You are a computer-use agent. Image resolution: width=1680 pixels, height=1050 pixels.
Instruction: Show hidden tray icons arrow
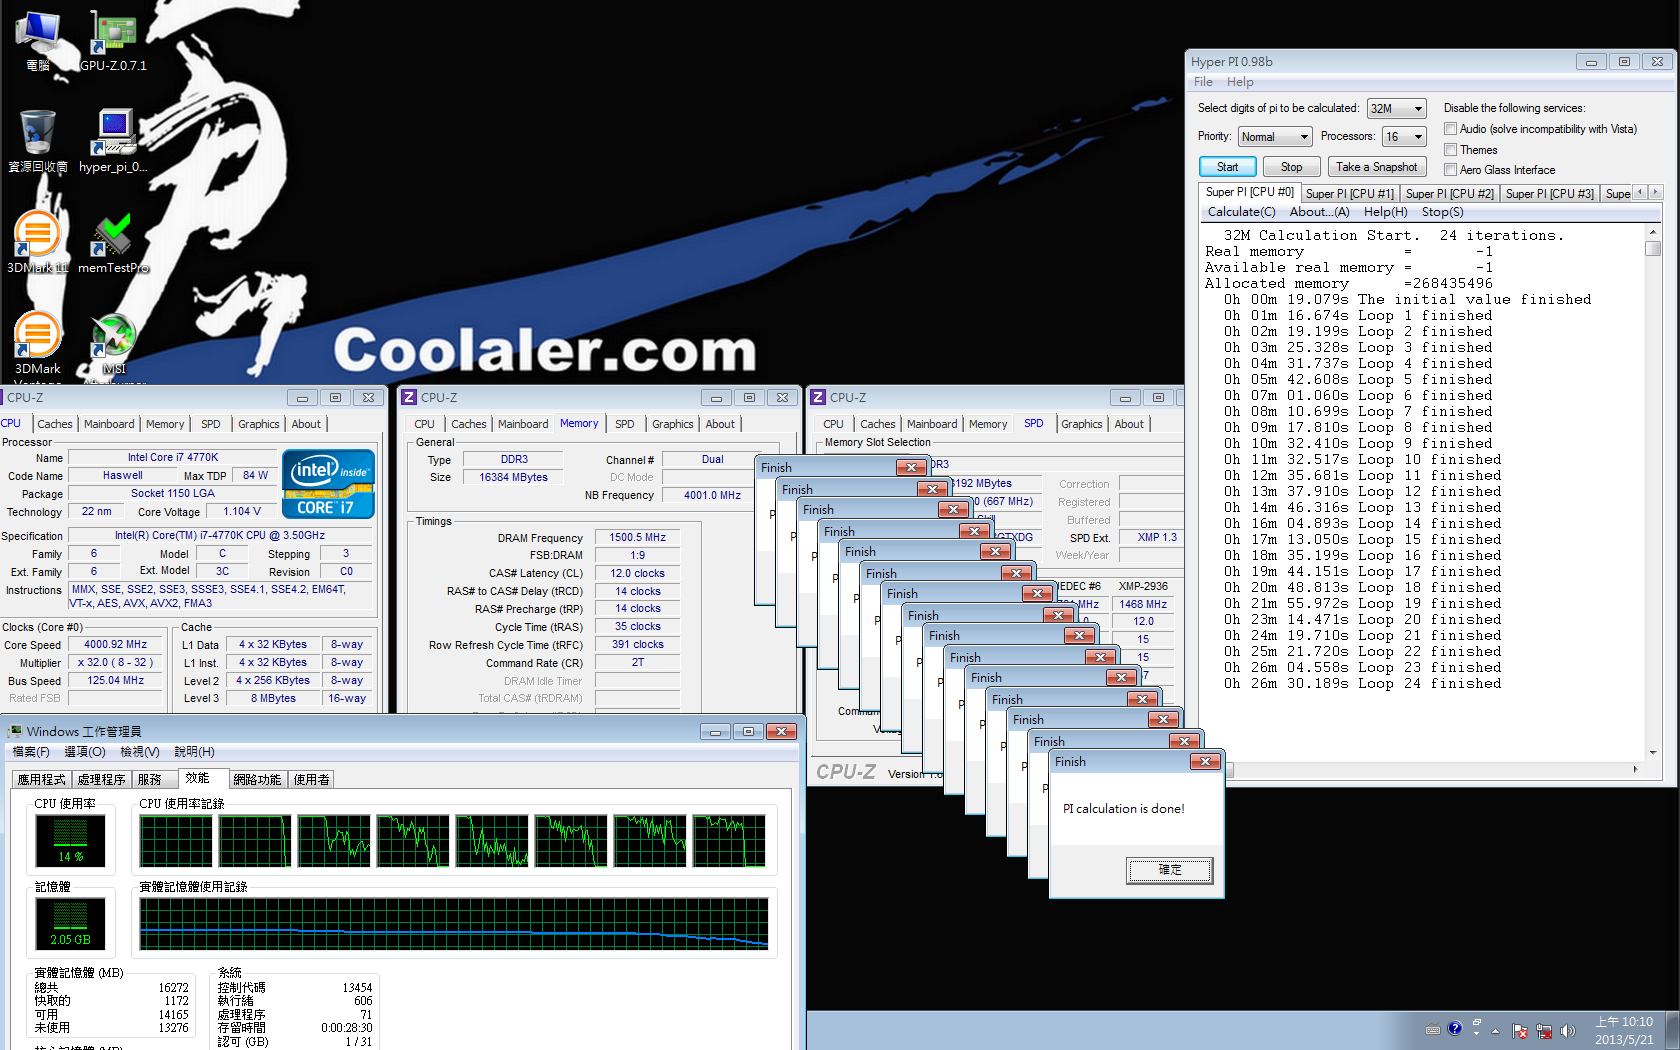point(1496,1031)
